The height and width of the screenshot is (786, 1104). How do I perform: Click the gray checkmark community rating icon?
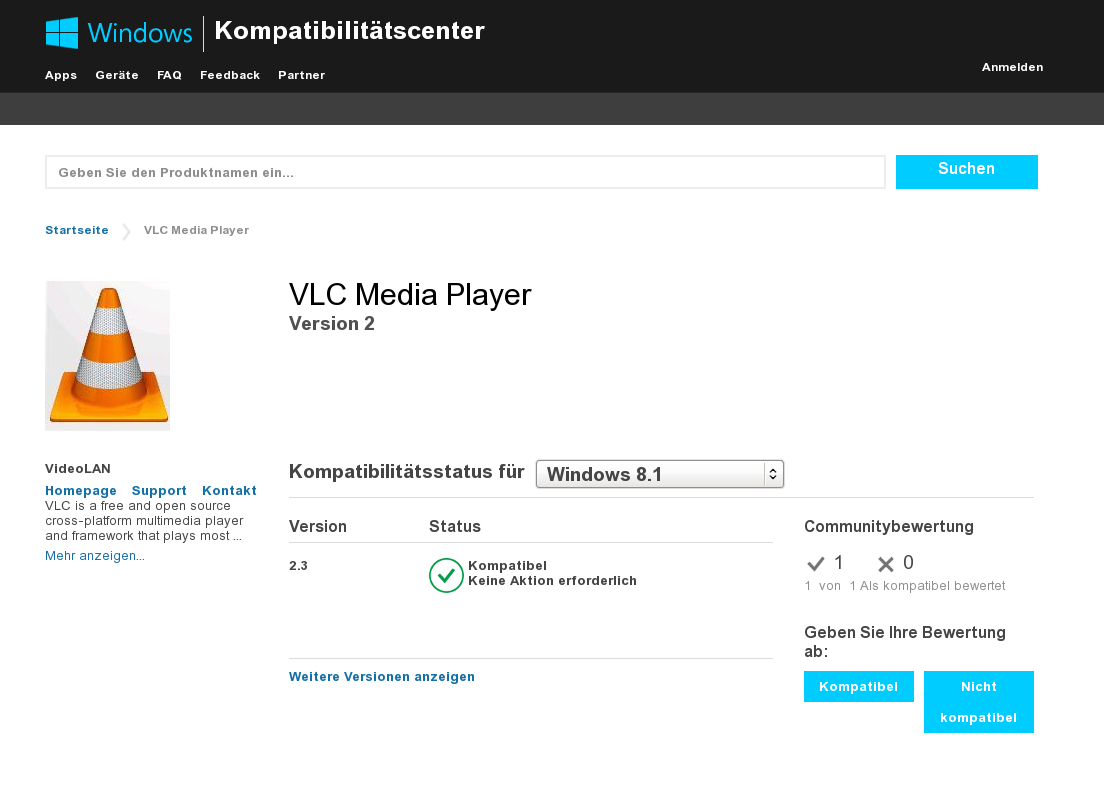coord(815,563)
